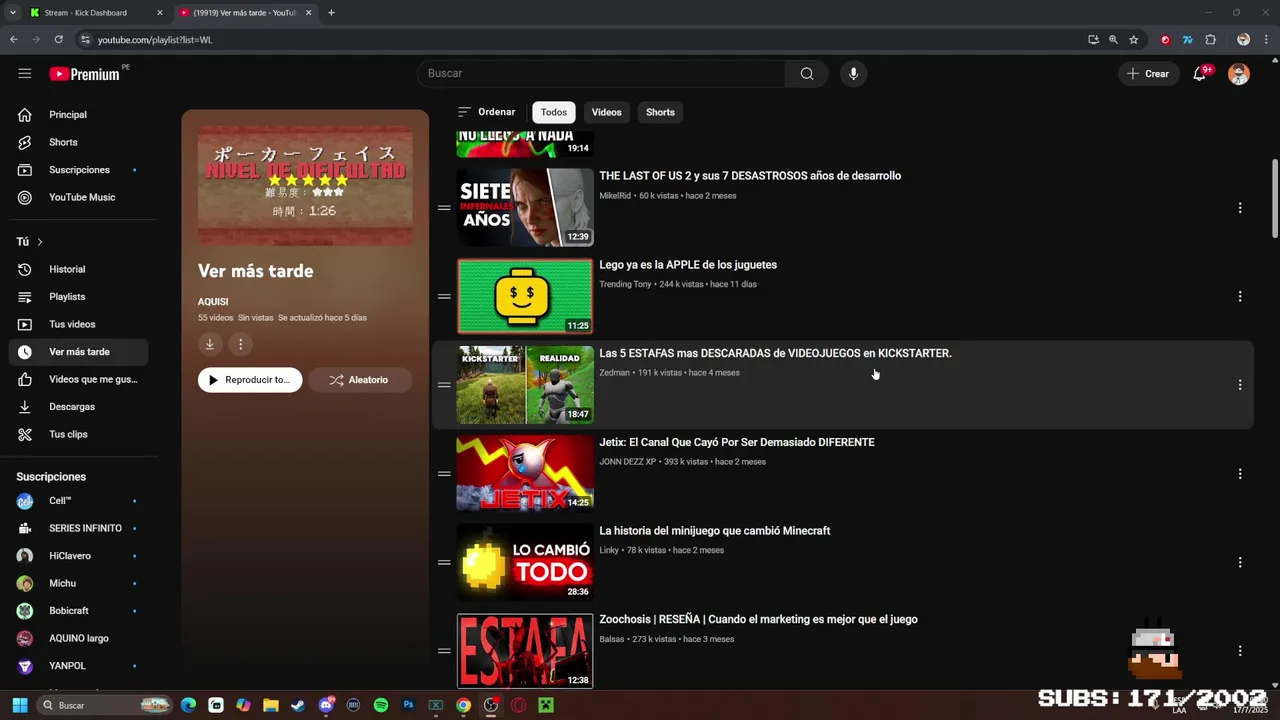Bookmark this page with star

point(1133,40)
